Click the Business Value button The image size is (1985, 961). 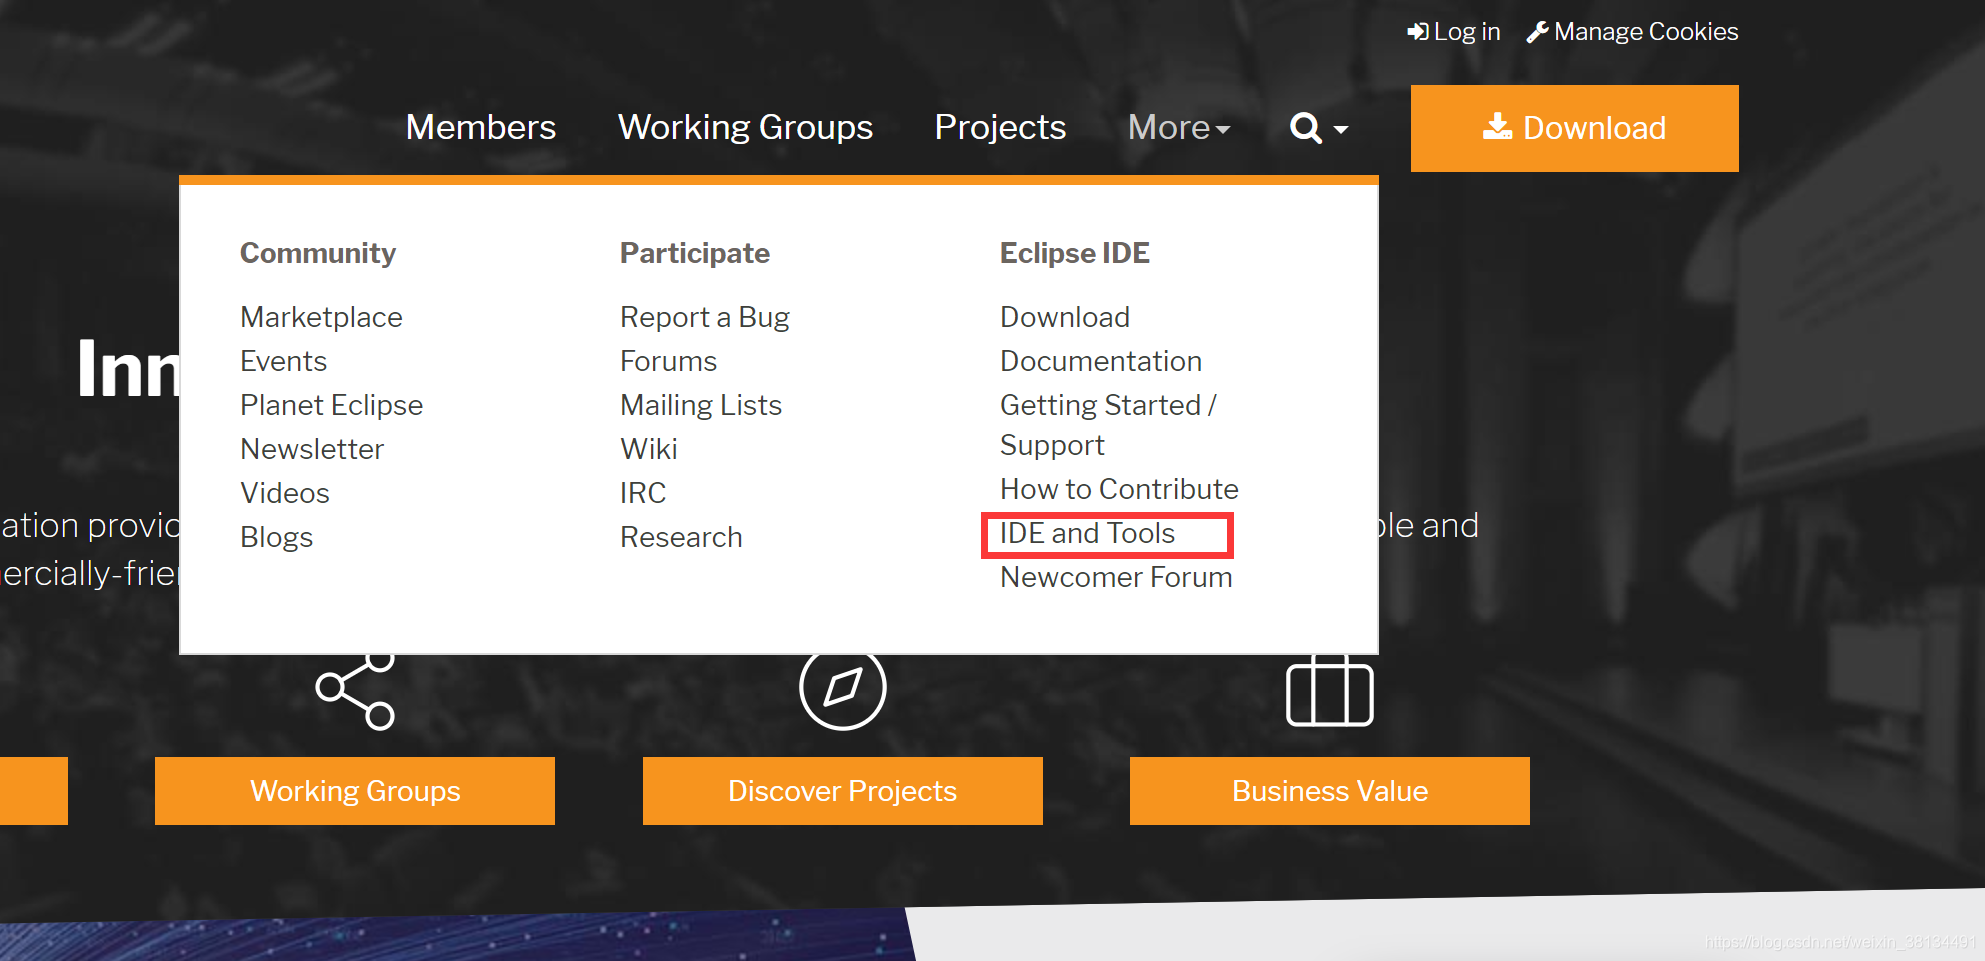click(x=1330, y=791)
